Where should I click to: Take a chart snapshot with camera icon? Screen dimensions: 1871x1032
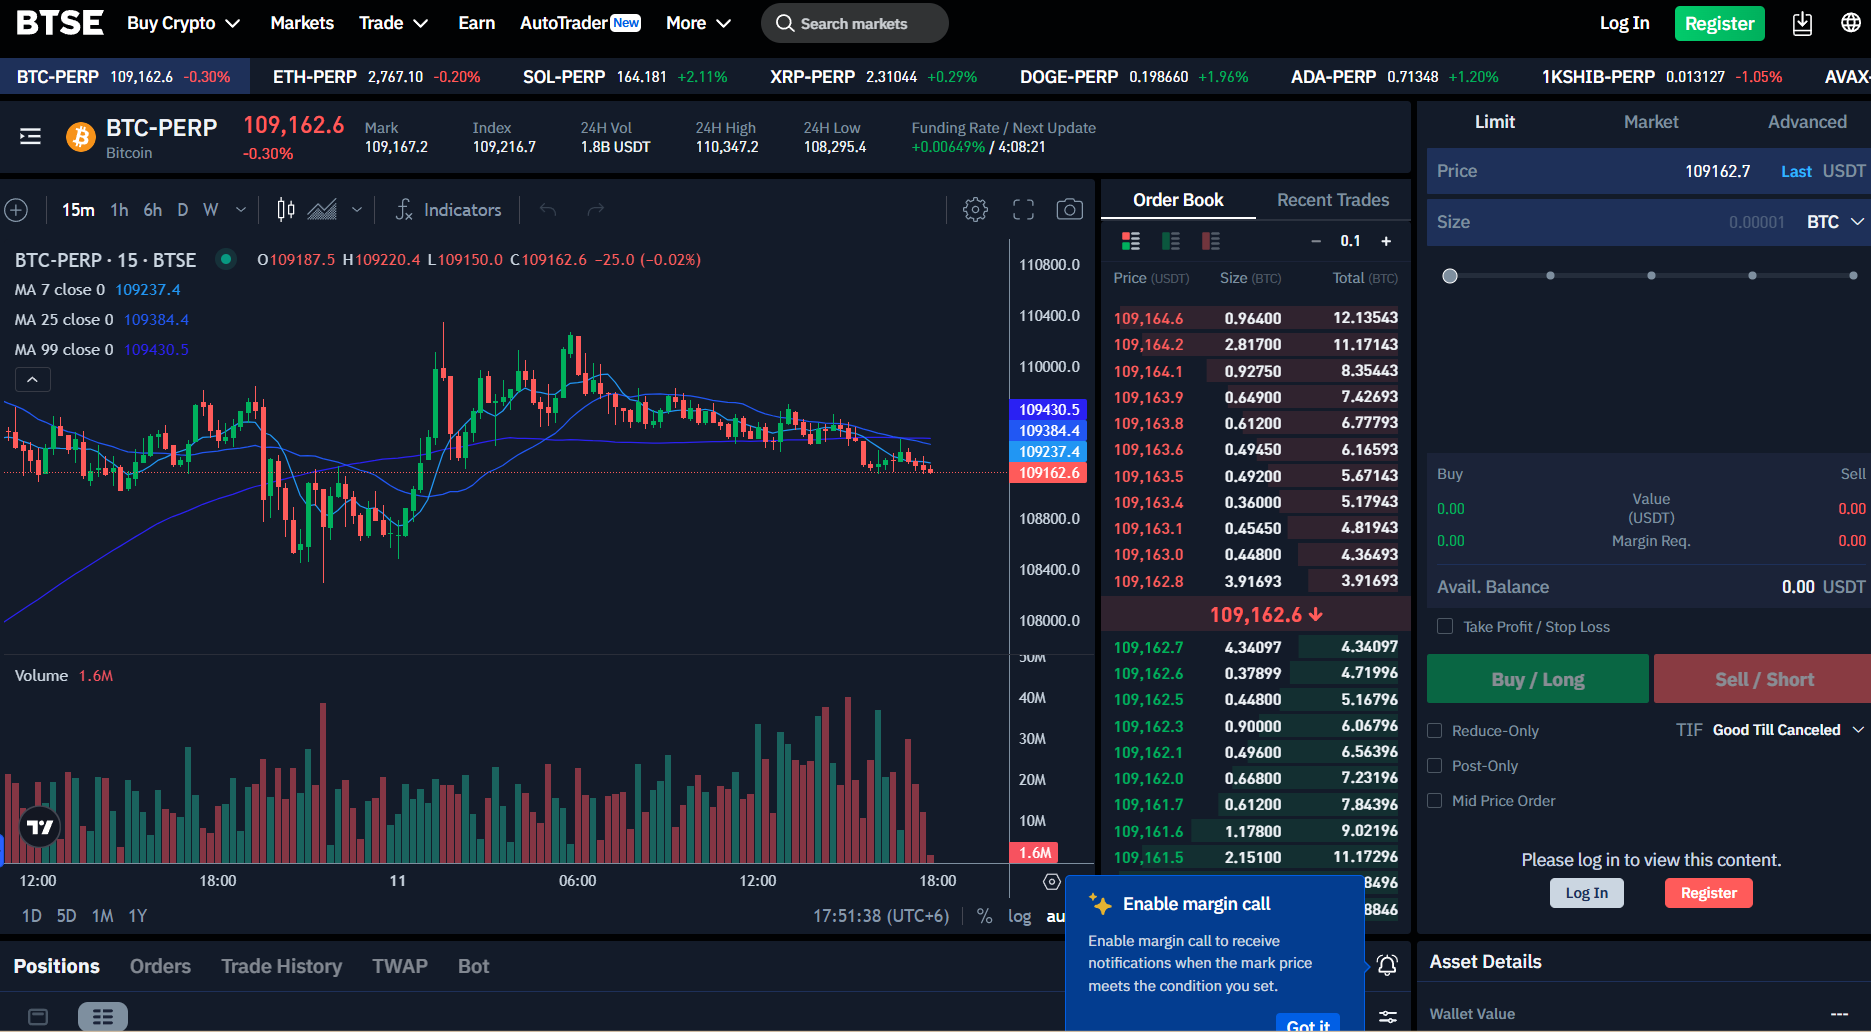coord(1070,210)
